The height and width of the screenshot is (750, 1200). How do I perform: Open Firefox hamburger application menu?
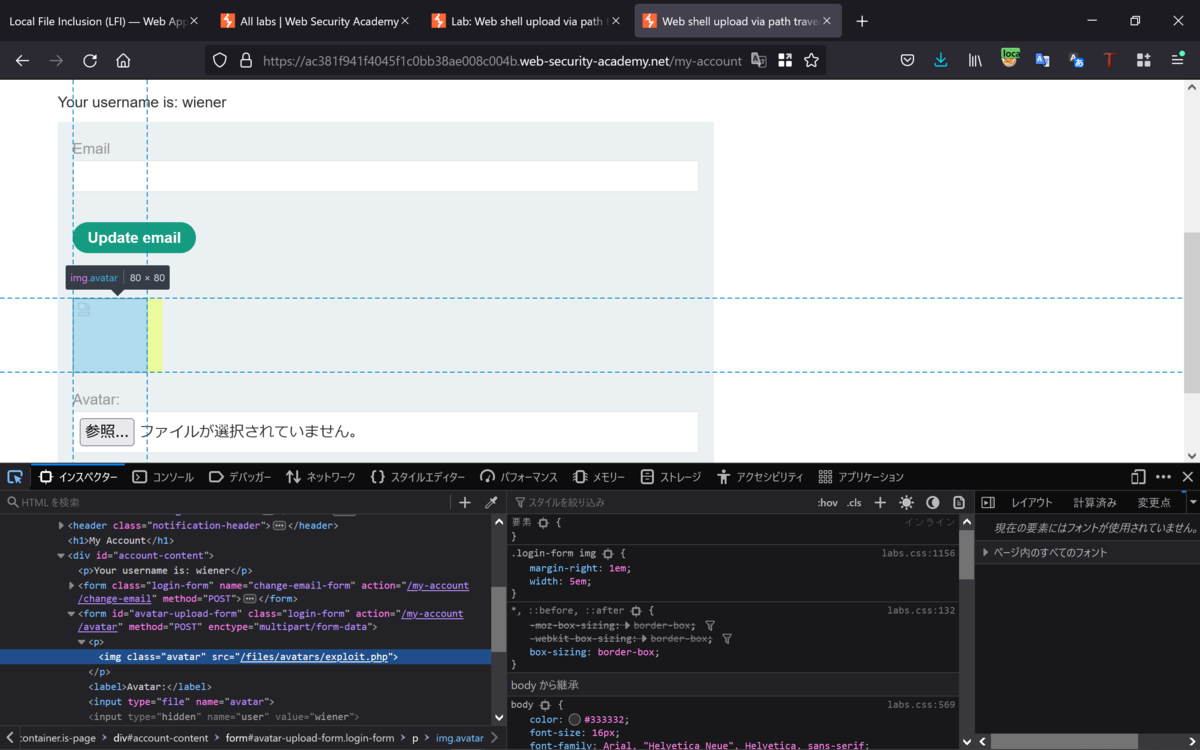point(1177,60)
